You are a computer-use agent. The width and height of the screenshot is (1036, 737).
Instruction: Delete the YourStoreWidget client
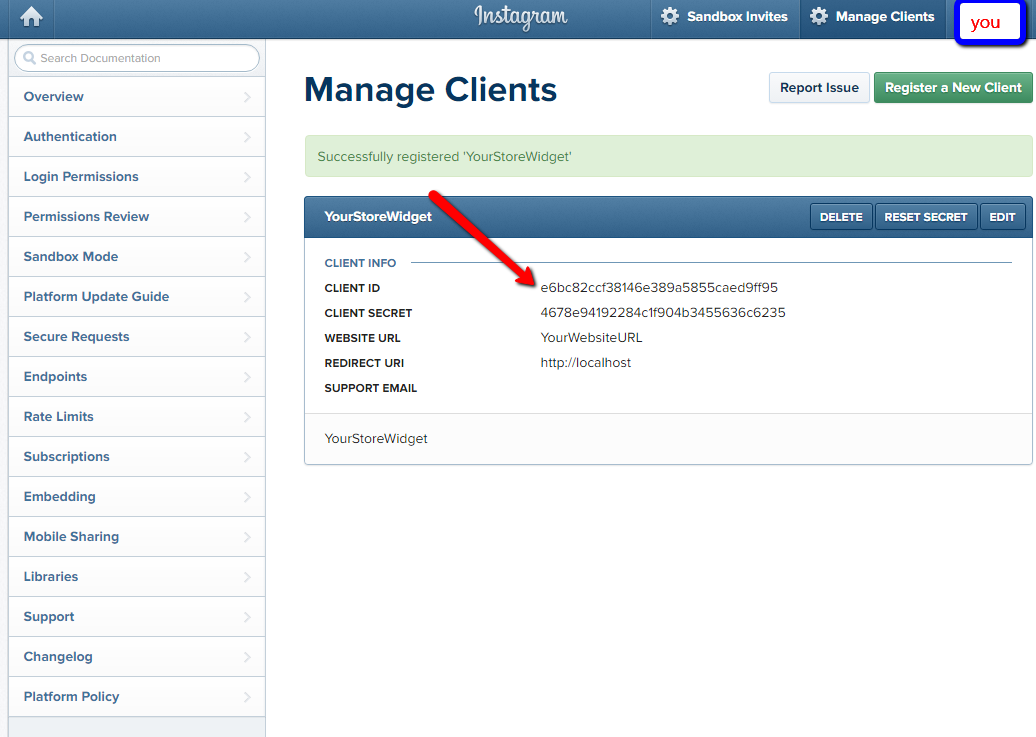click(x=841, y=217)
